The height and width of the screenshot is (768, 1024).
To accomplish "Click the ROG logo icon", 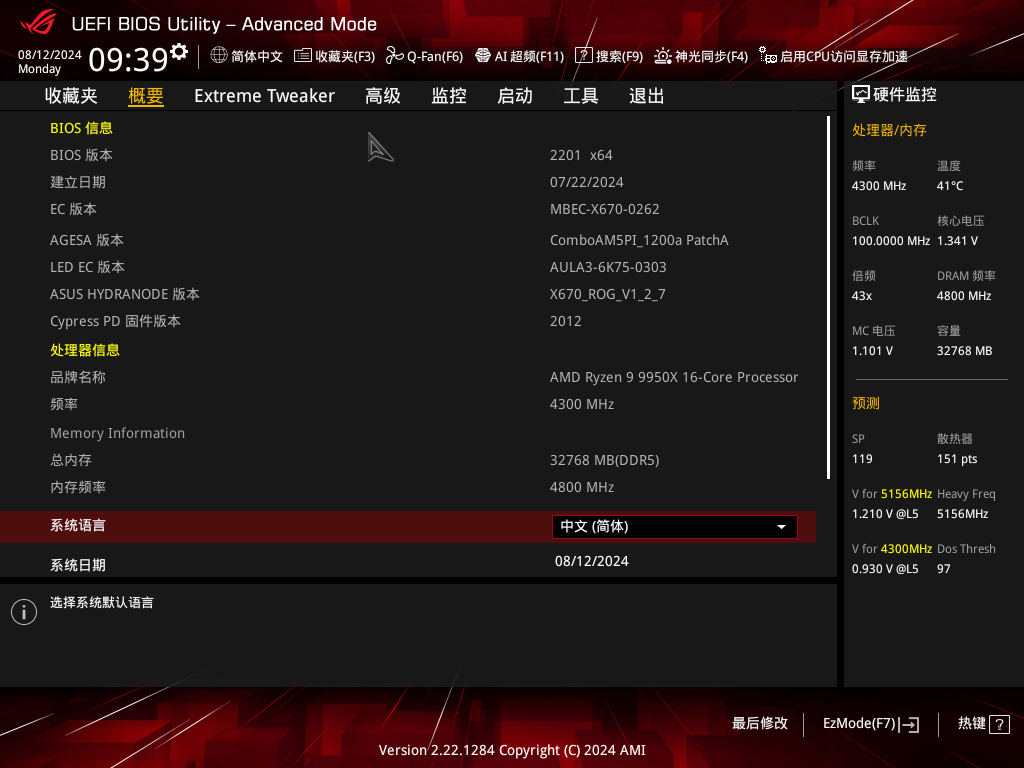I will click(x=38, y=23).
